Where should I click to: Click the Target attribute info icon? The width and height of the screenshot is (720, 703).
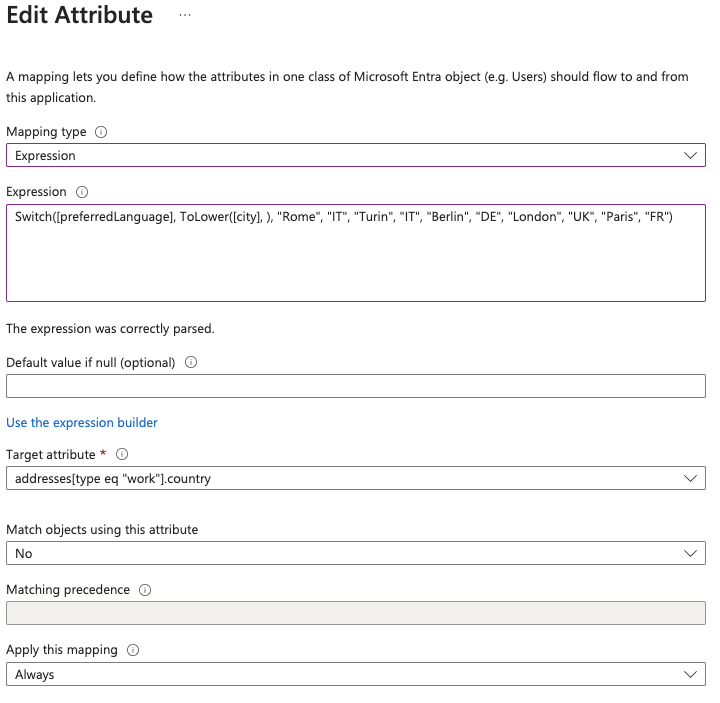(x=122, y=454)
